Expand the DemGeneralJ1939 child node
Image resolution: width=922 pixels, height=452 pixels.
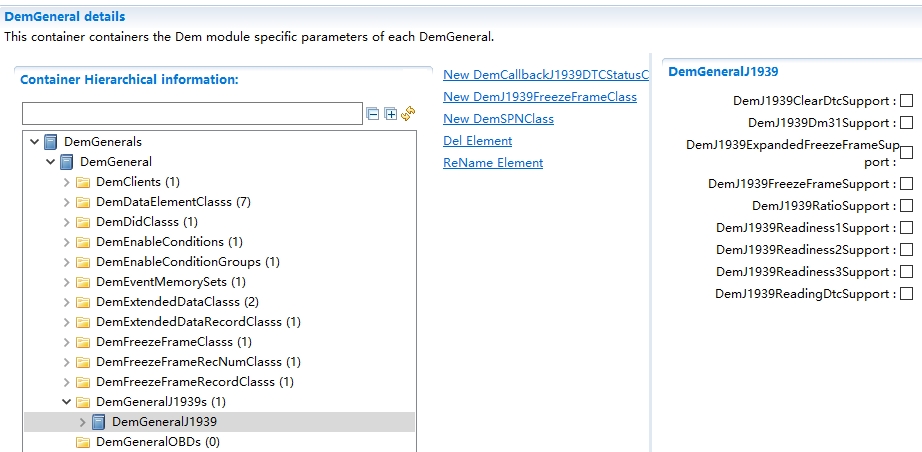pyautogui.click(x=83, y=422)
